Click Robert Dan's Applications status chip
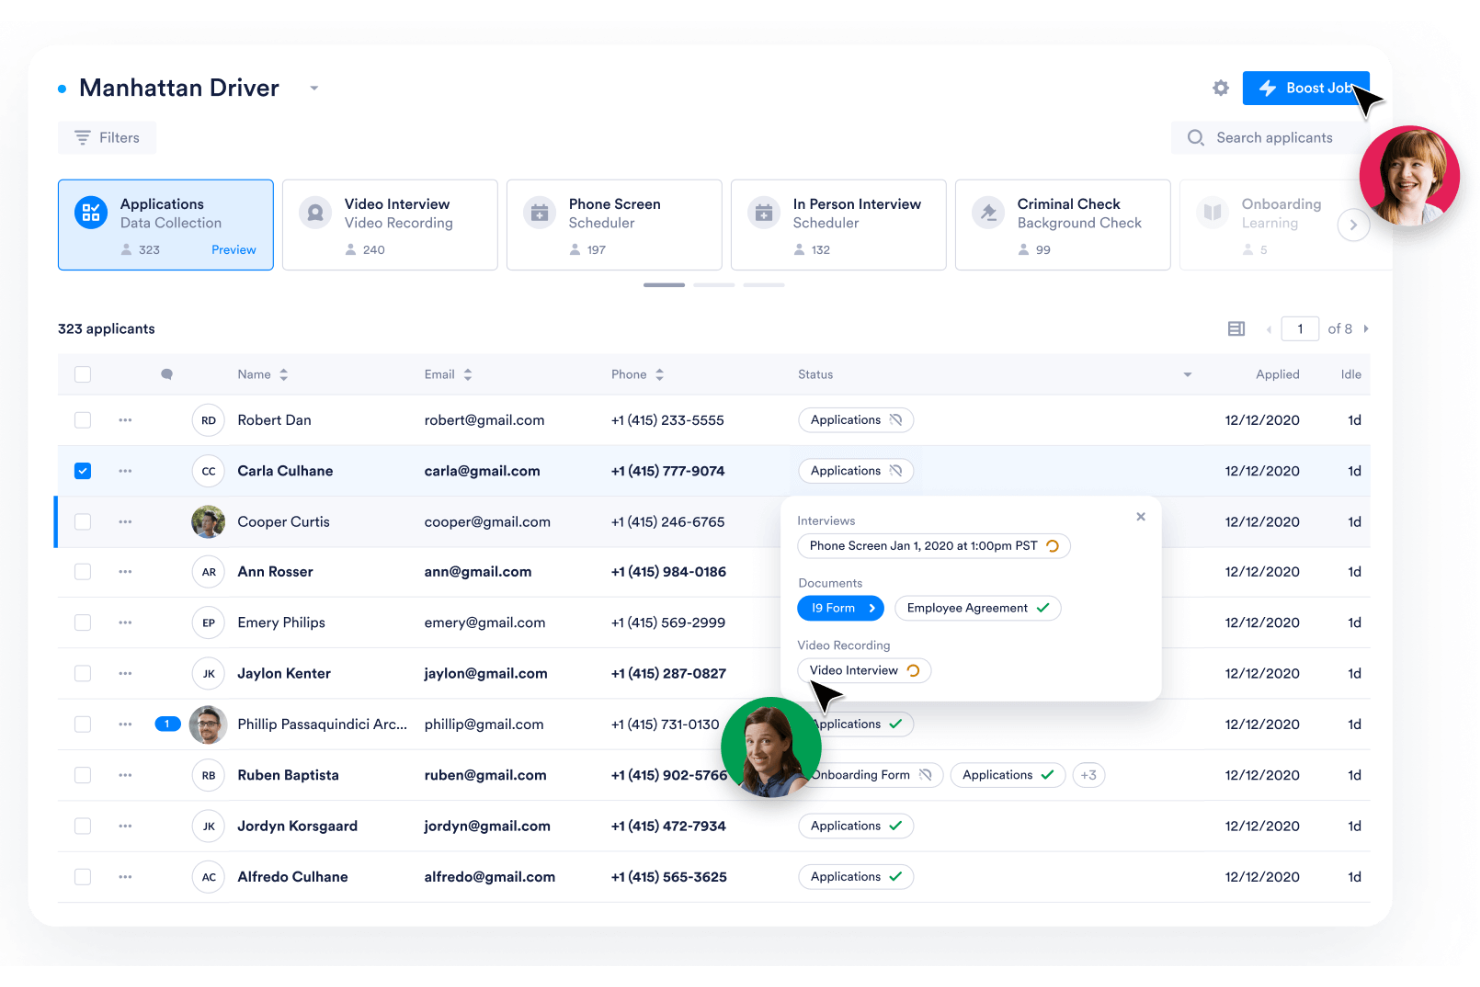This screenshot has height=987, width=1480. click(x=855, y=420)
